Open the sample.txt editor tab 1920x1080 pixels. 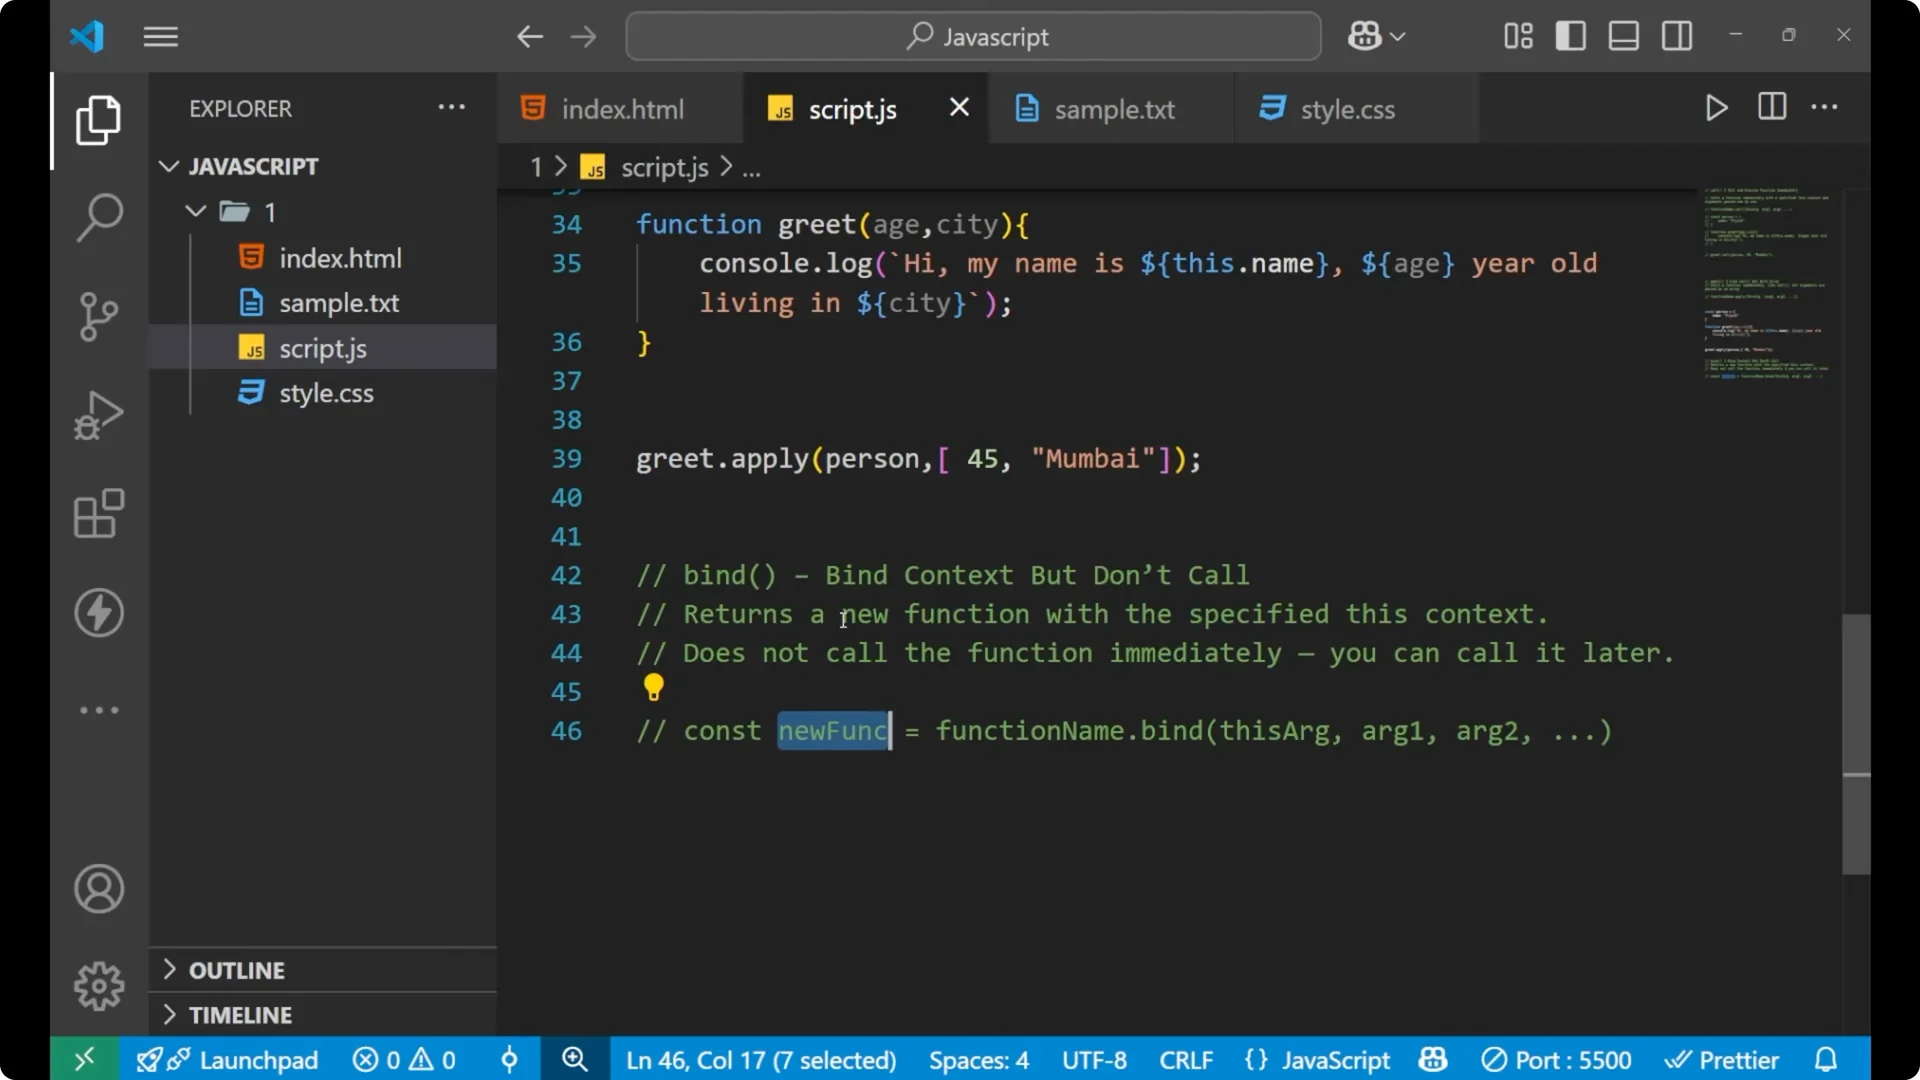coord(1116,108)
